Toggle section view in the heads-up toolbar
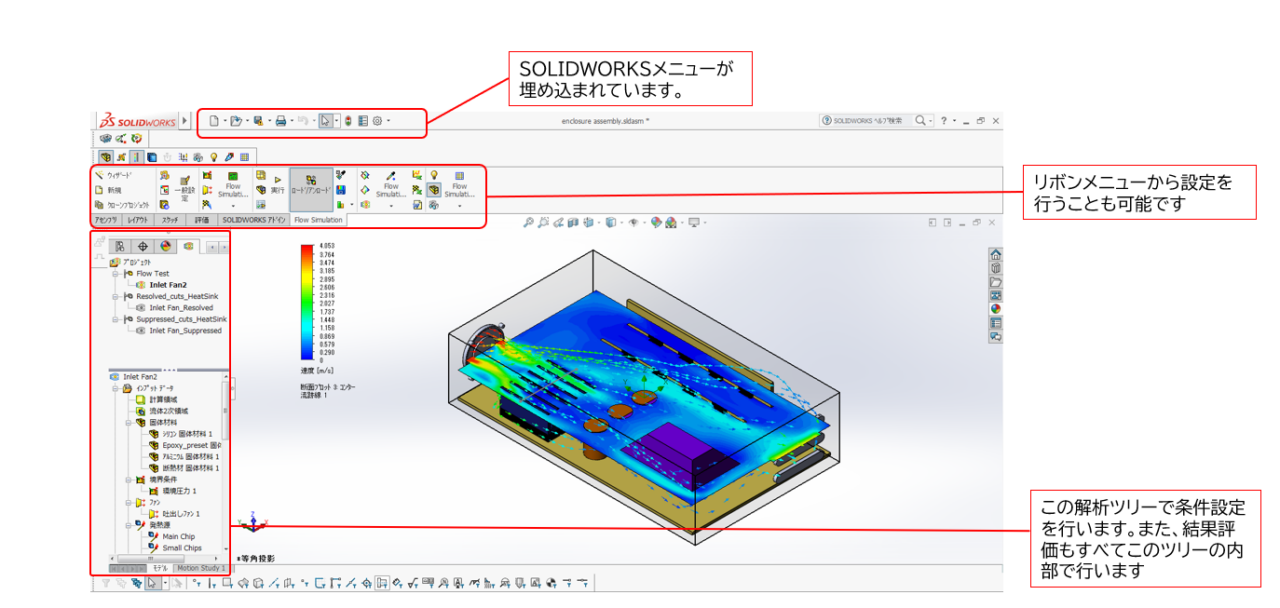Screen dimensions: 1280x608 coord(572,222)
